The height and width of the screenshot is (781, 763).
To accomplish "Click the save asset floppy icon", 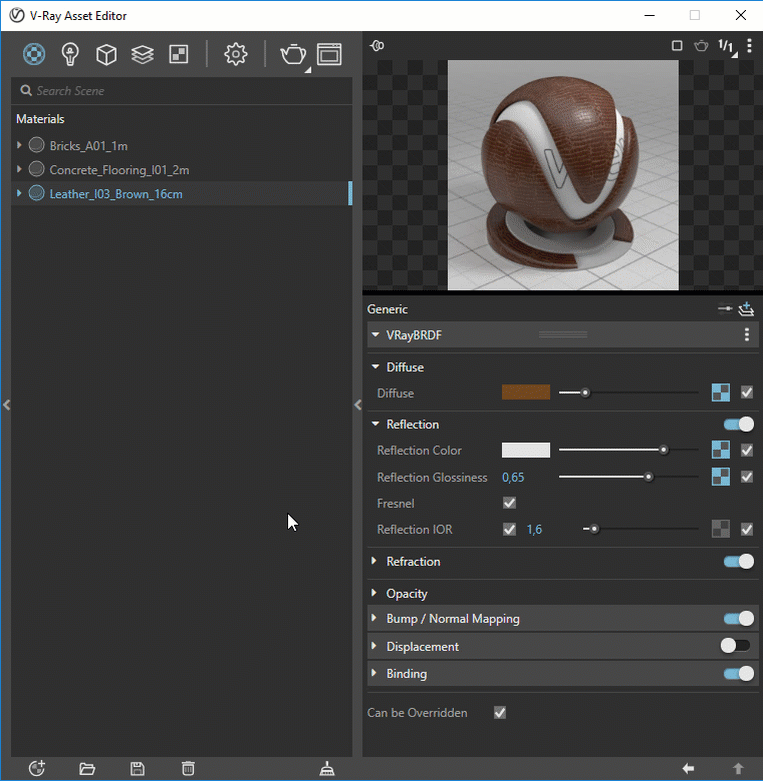I will click(x=137, y=769).
